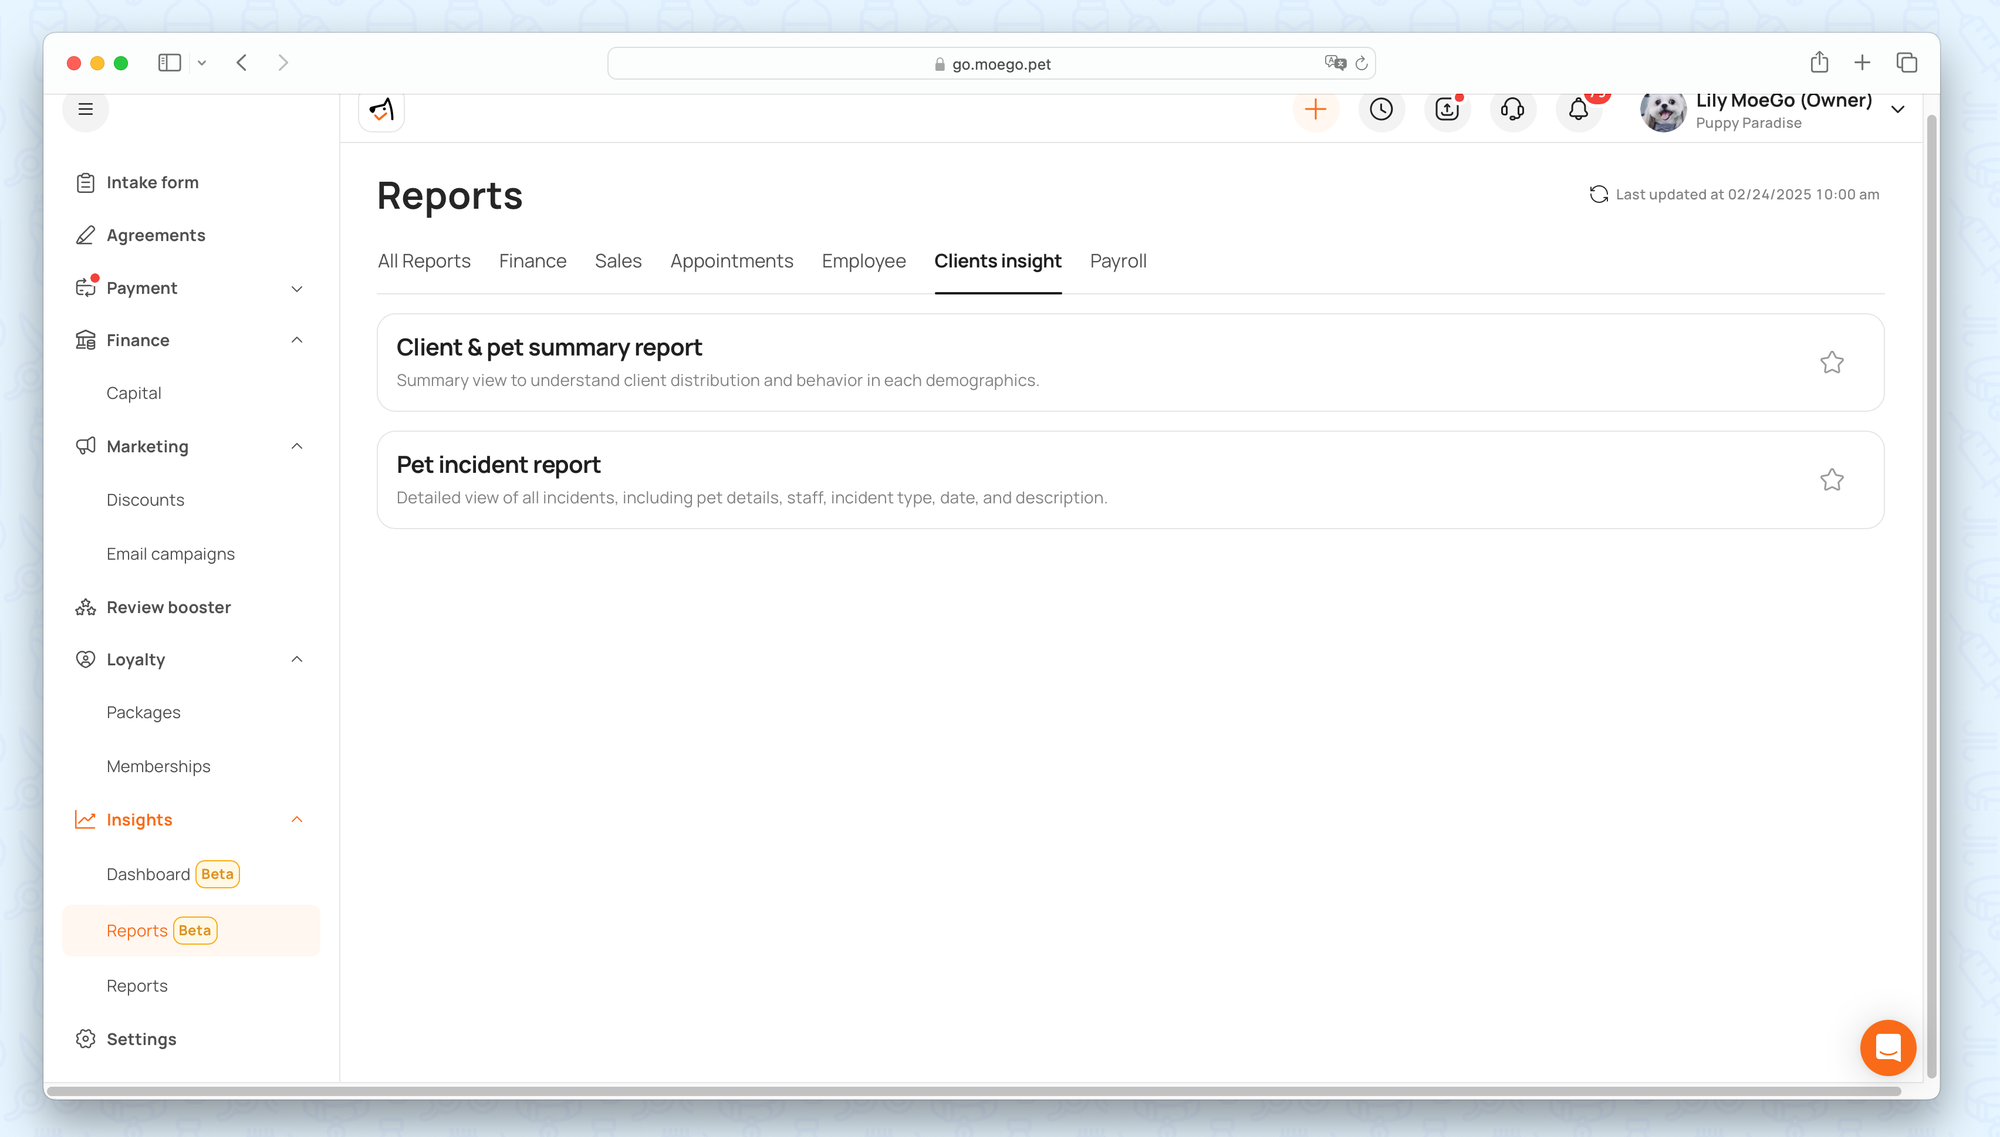
Task: Click the refresh icon beside Last updated
Action: tap(1598, 194)
